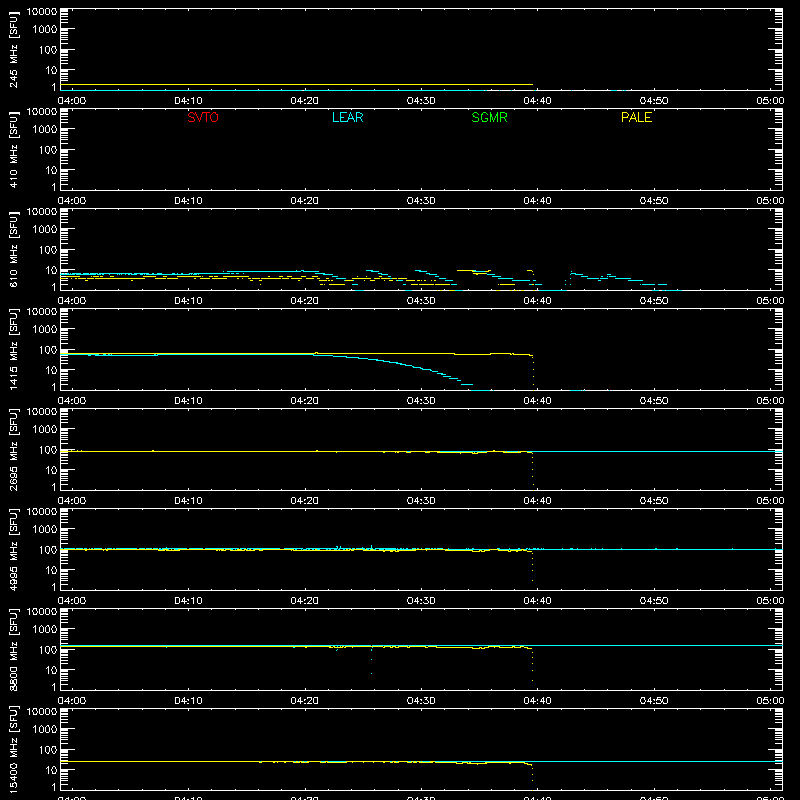
Task: Select the 15400 MHz [SFU] axis title
Action: coord(14,749)
